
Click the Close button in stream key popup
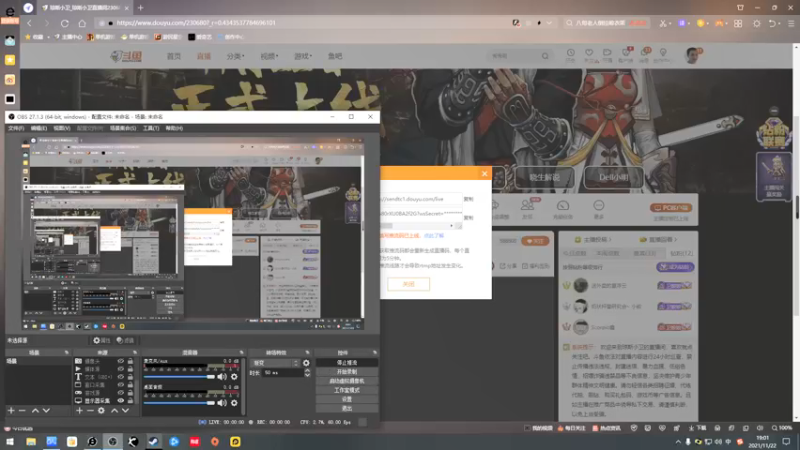pos(409,284)
